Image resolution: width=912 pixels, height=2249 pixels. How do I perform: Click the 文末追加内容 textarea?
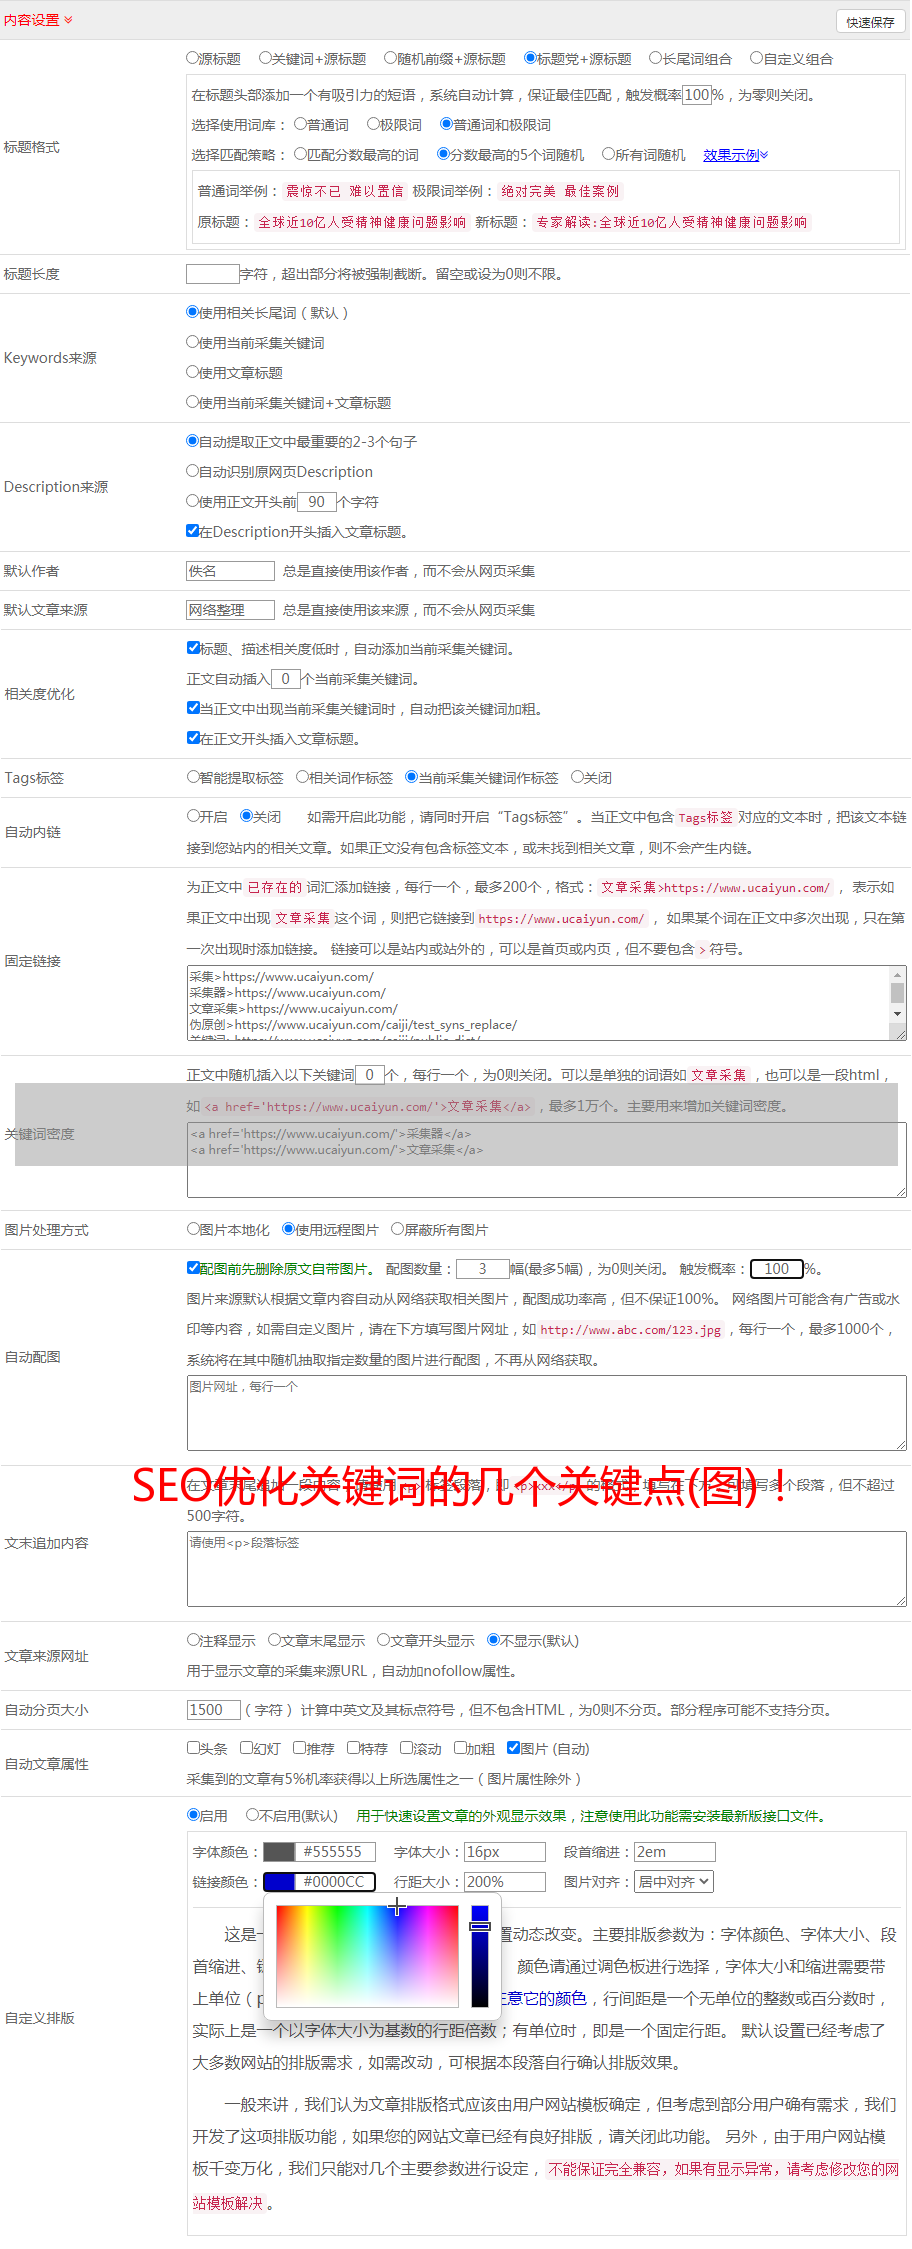547,1569
